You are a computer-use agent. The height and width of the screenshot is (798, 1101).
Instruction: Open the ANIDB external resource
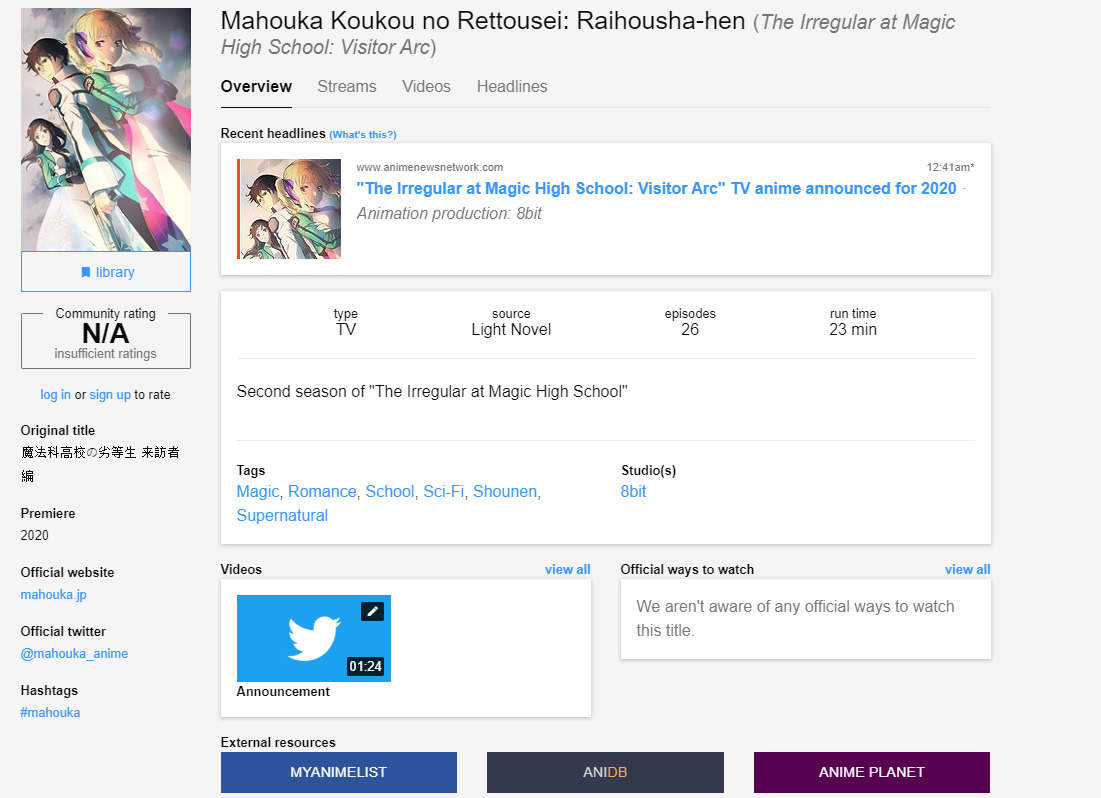605,772
